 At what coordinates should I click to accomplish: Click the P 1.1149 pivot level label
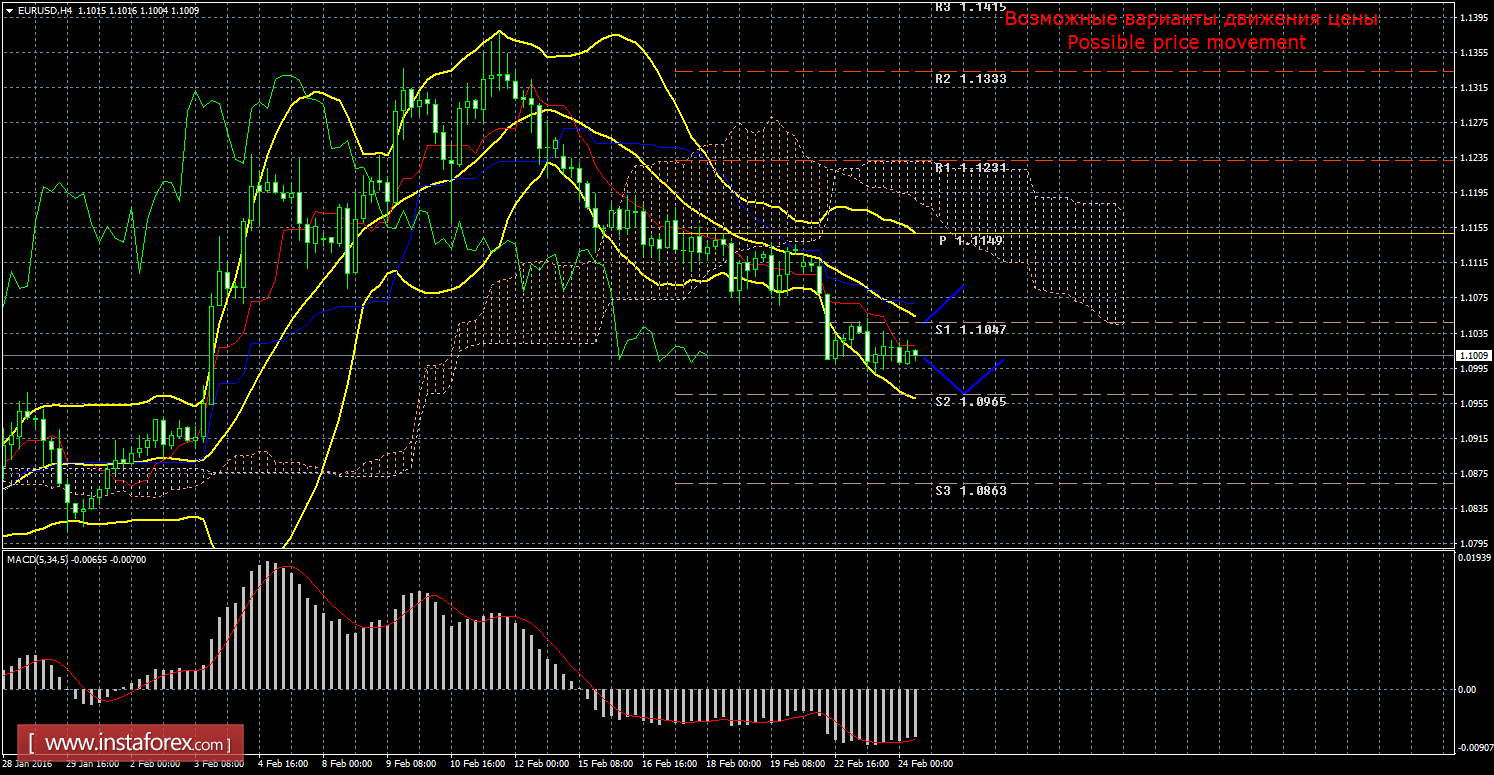pyautogui.click(x=970, y=240)
